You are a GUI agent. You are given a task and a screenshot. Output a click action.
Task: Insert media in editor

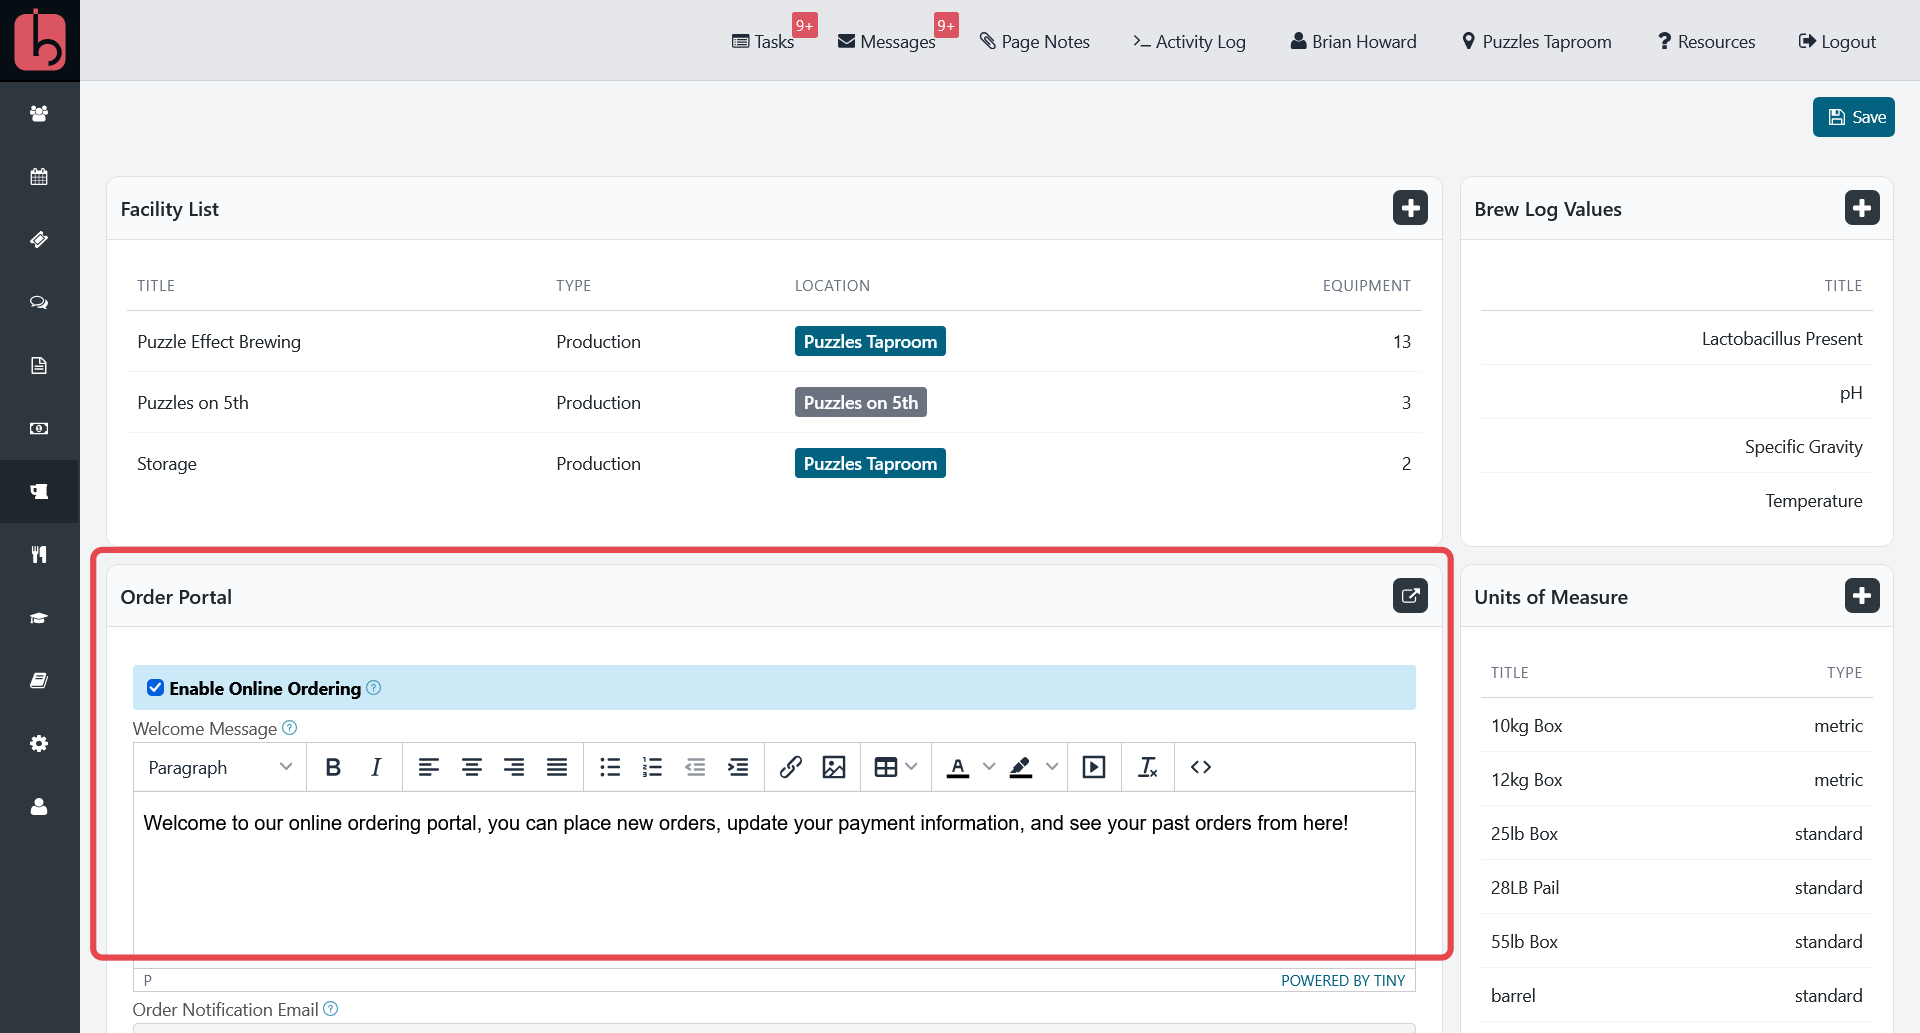pyautogui.click(x=1094, y=767)
